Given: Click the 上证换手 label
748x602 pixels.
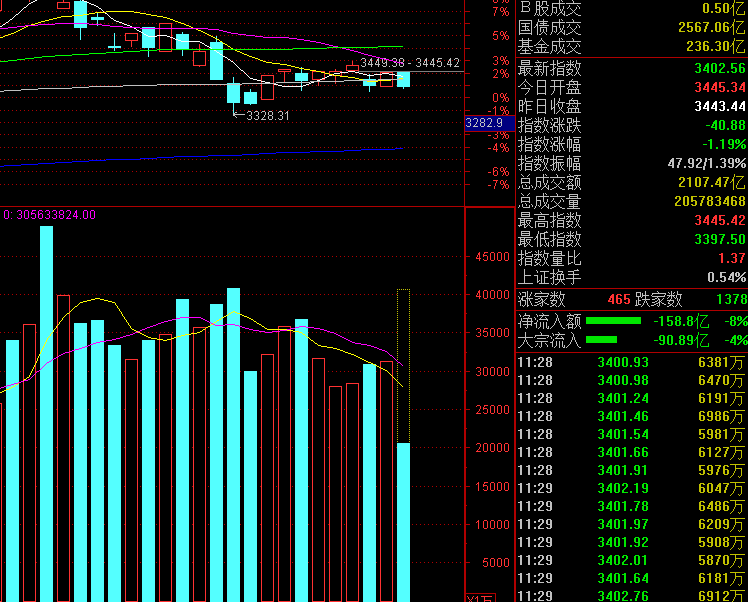Looking at the screenshot, I should 550,277.
